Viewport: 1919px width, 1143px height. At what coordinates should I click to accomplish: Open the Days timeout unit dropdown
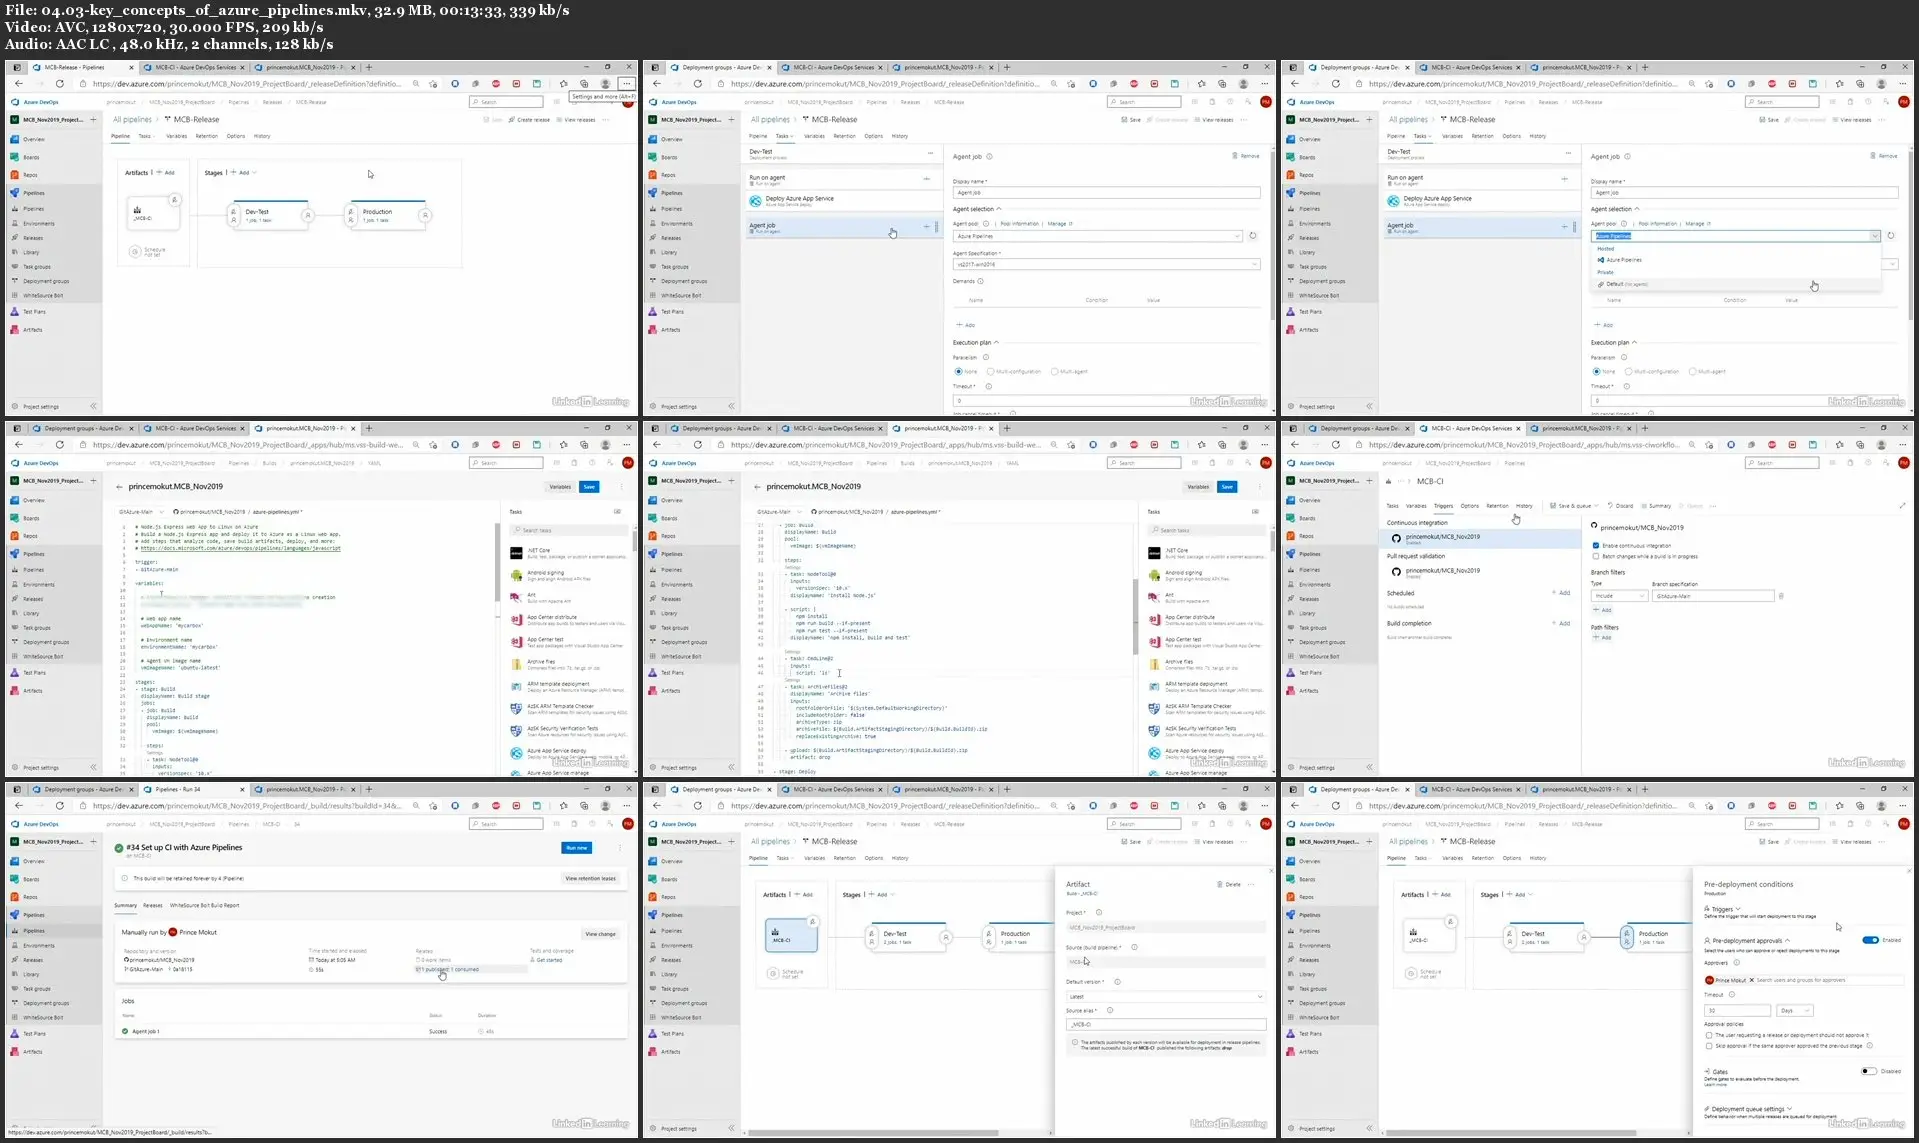pyautogui.click(x=1795, y=1011)
